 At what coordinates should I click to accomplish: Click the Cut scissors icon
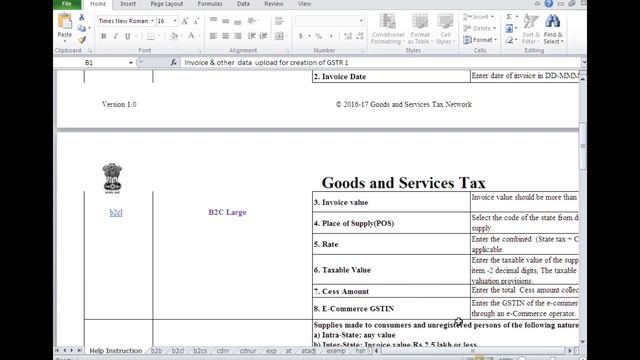pos(81,17)
